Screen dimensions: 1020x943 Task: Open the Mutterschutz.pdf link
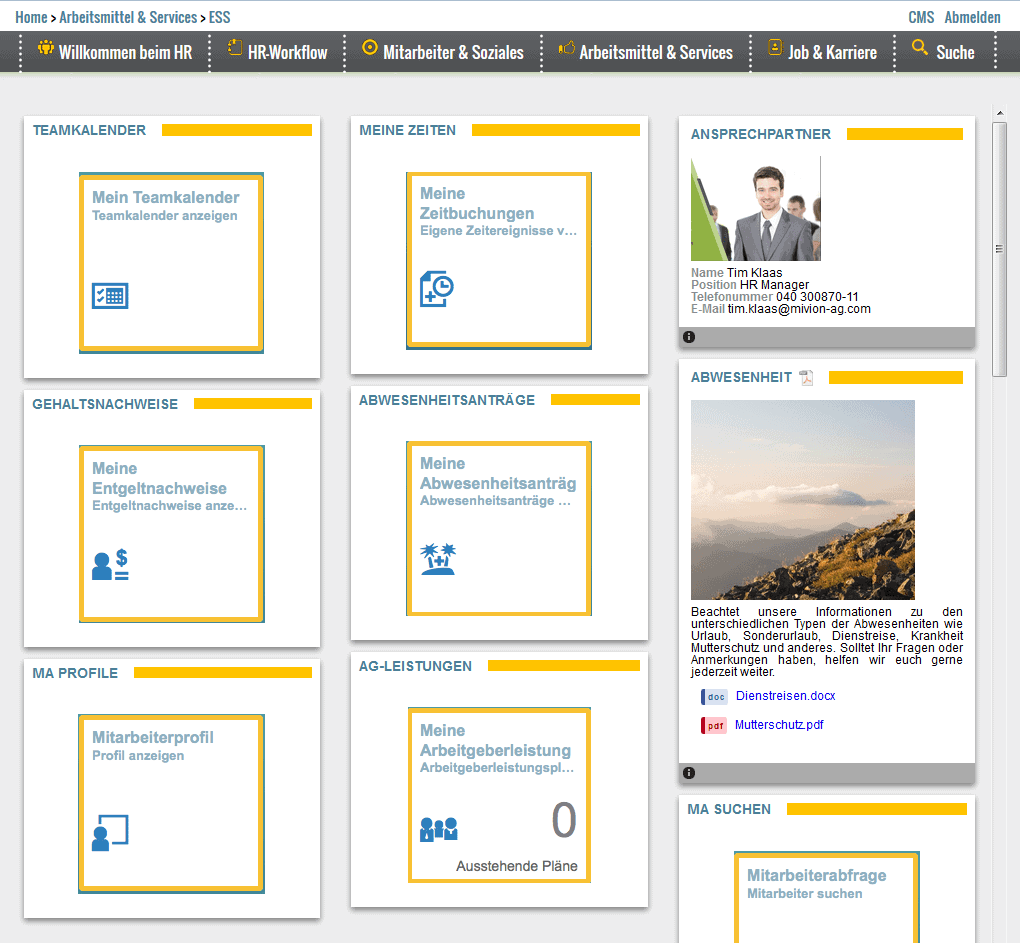(779, 724)
